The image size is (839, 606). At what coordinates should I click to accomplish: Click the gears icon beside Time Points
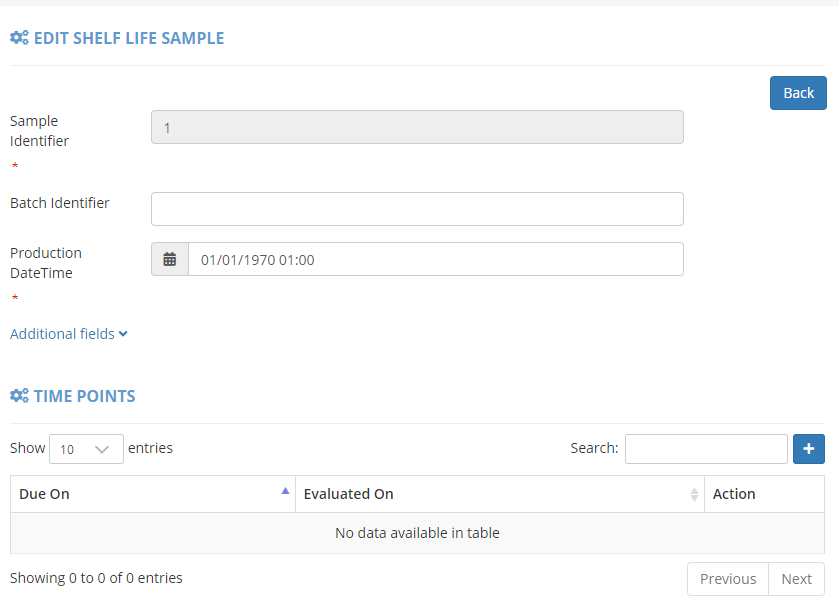pos(19,396)
